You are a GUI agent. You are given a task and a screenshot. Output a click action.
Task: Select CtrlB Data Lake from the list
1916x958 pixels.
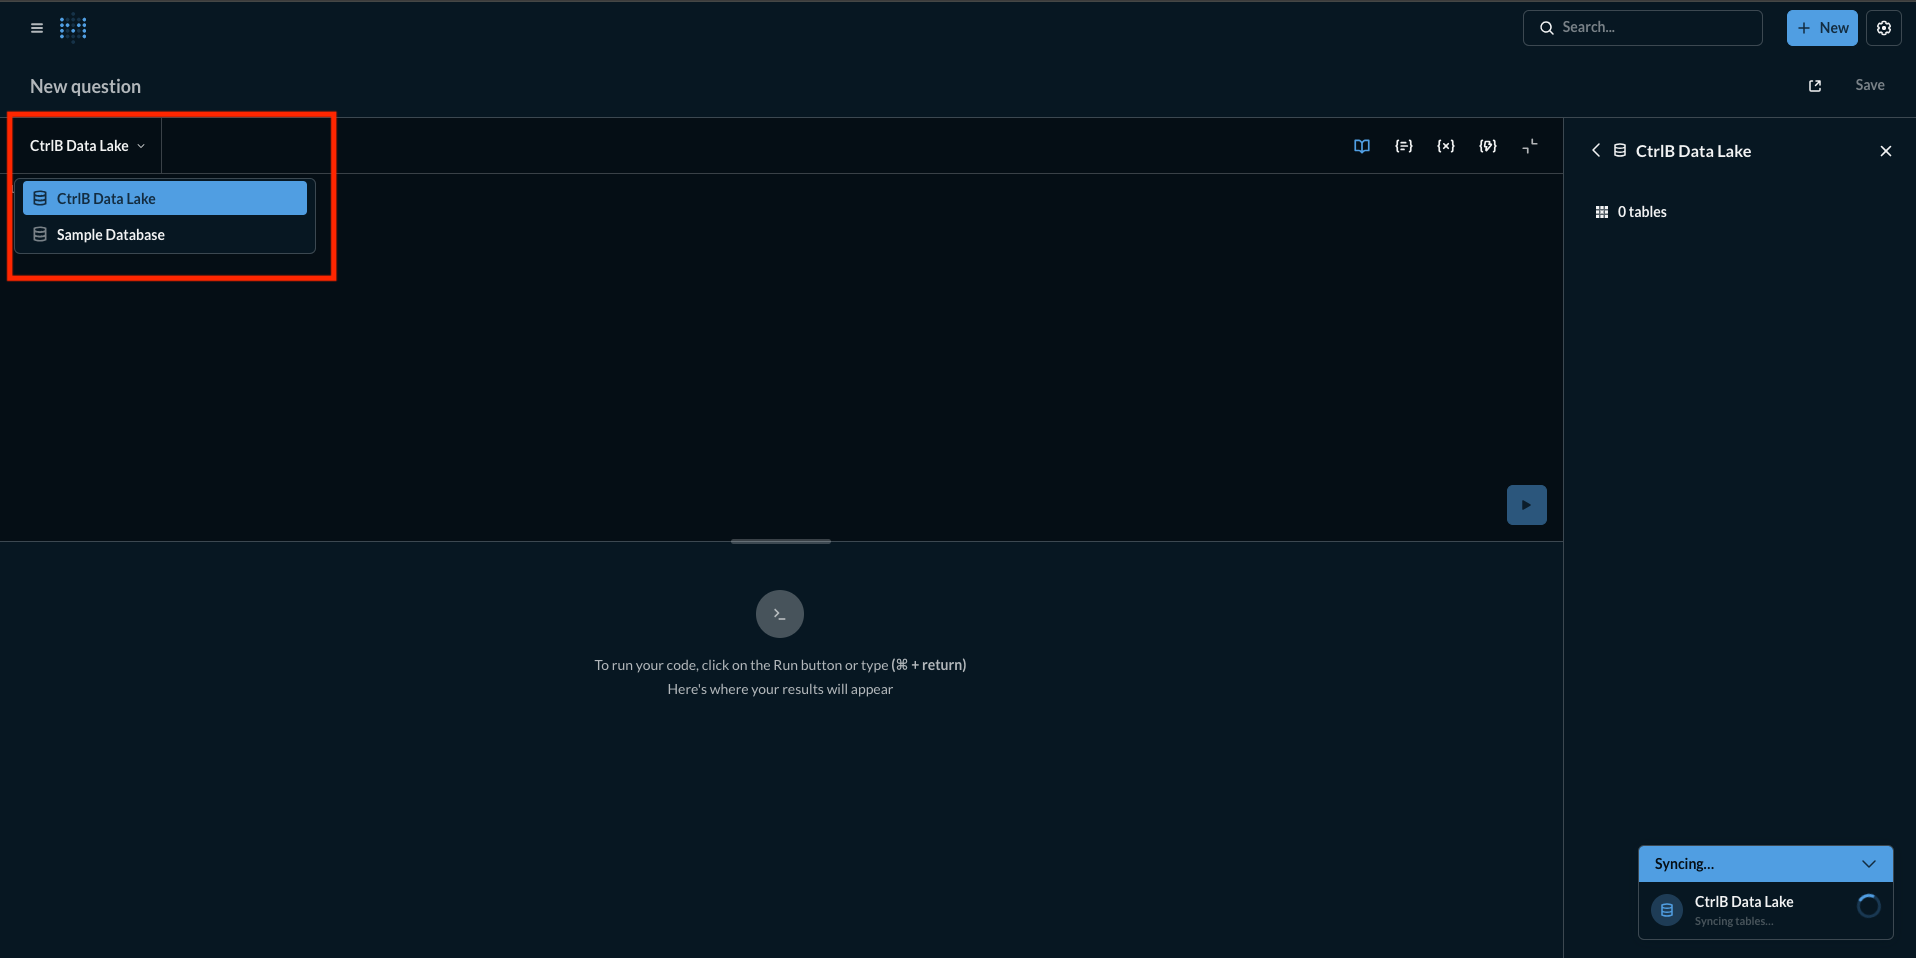(105, 198)
